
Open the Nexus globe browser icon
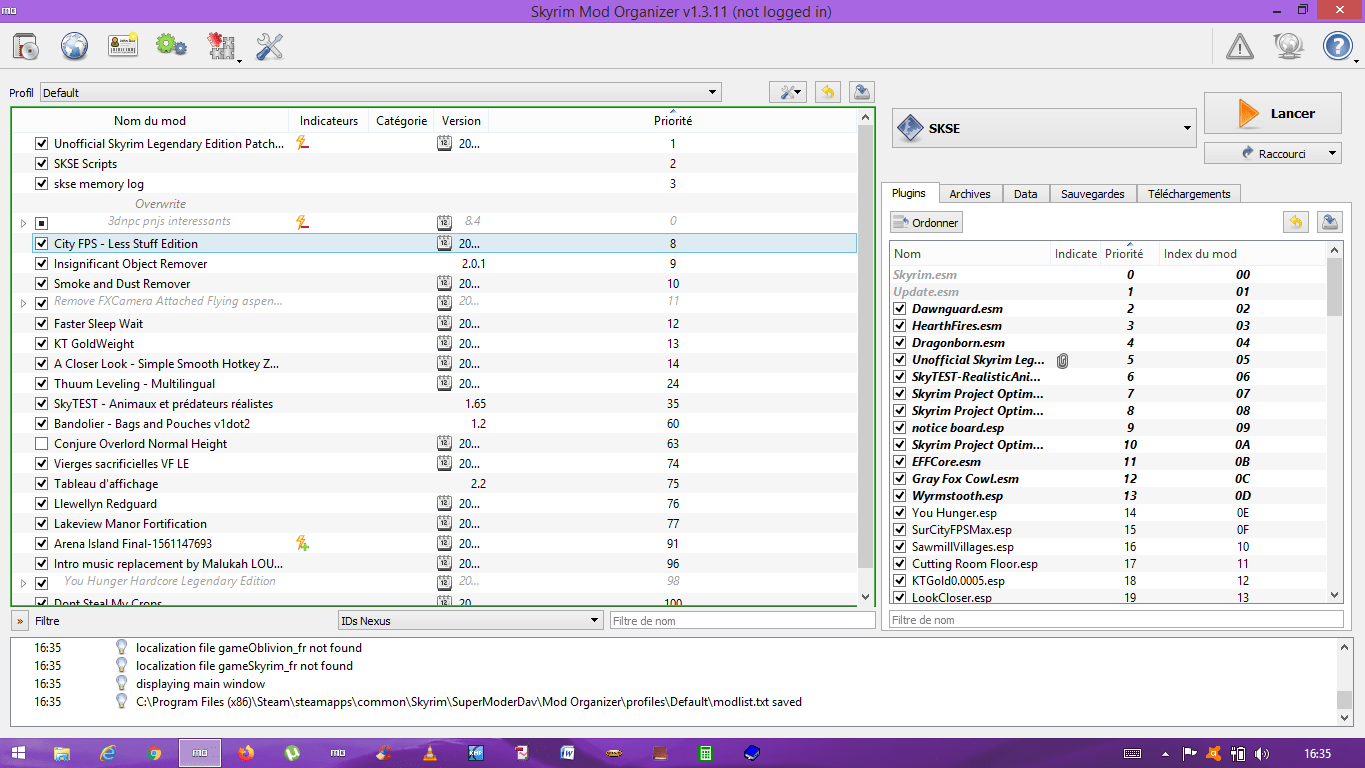(74, 46)
